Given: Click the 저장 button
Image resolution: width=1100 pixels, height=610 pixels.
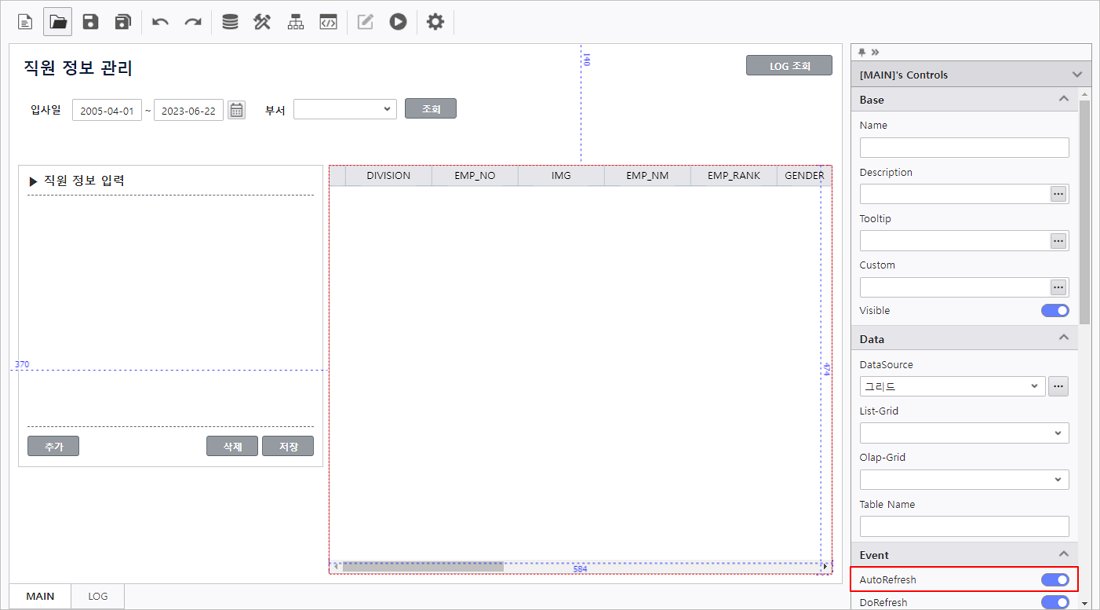Looking at the screenshot, I should pos(288,447).
